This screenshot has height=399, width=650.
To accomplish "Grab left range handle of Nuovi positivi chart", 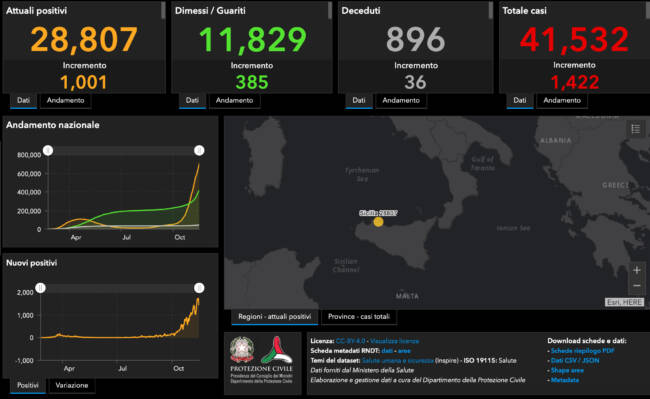I will 40,288.
